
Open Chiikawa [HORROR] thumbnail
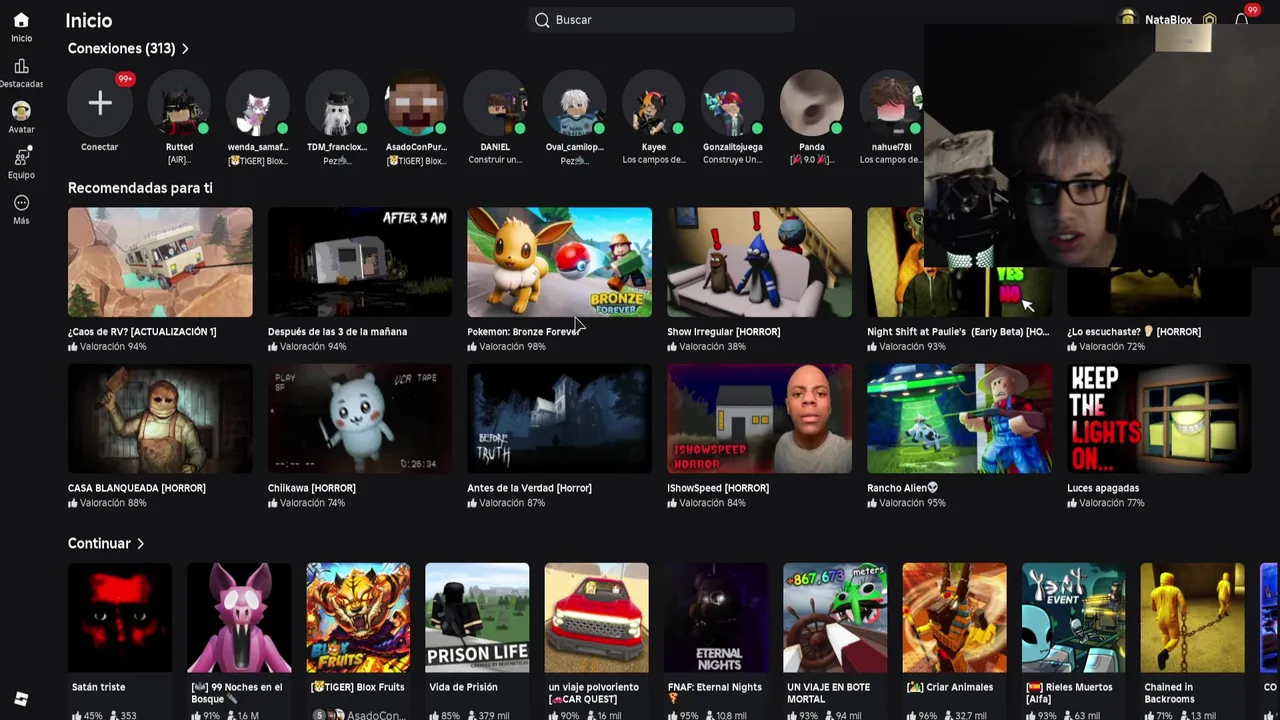360,418
